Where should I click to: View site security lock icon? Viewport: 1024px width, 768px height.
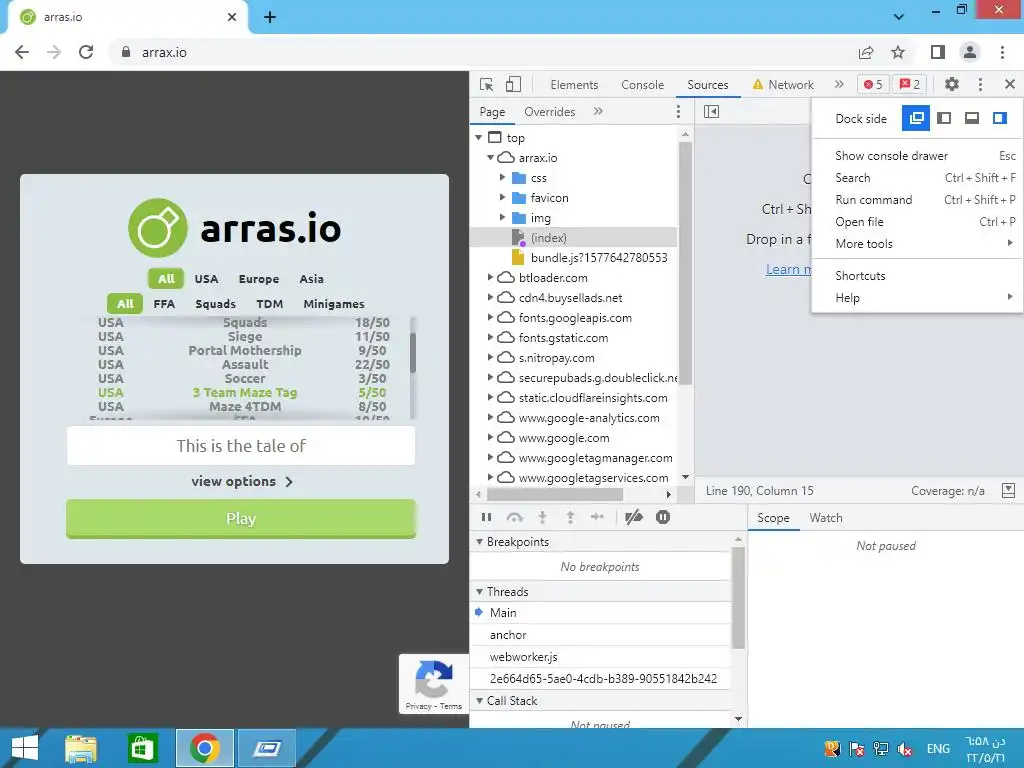(x=127, y=52)
